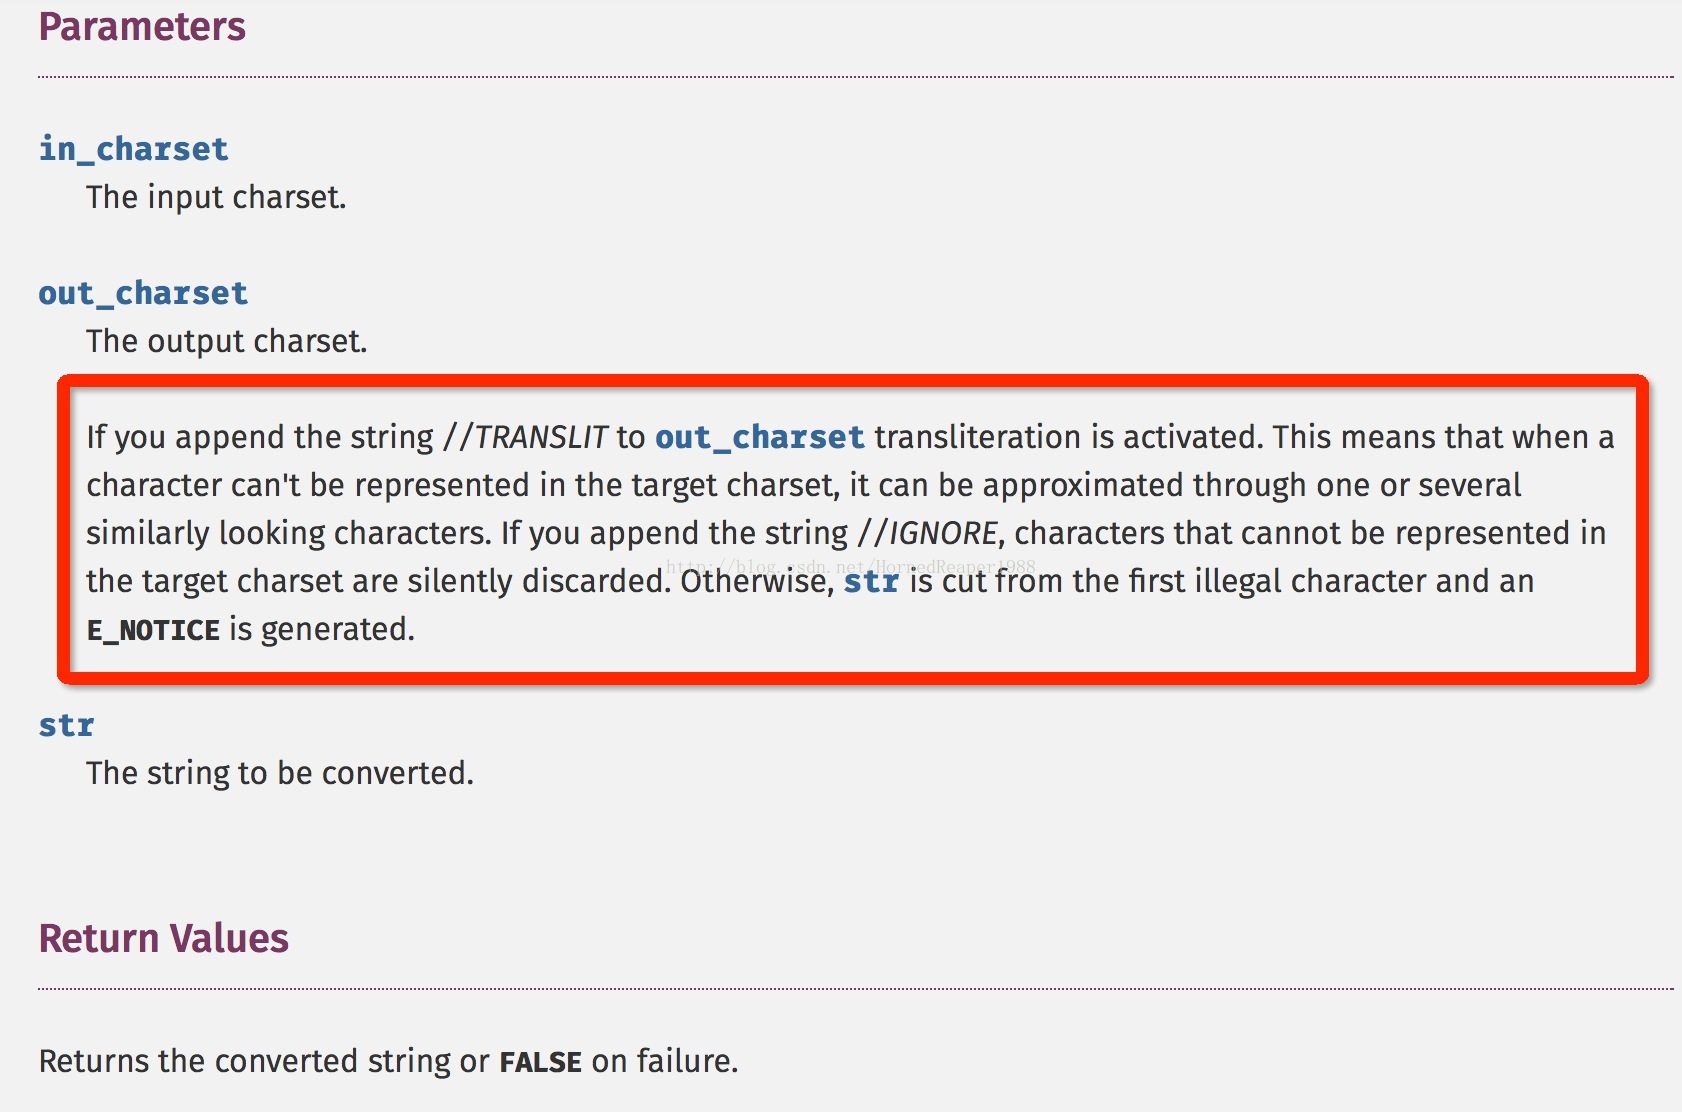Click "The string to be converted." text
This screenshot has height=1112, width=1682.
tap(280, 773)
